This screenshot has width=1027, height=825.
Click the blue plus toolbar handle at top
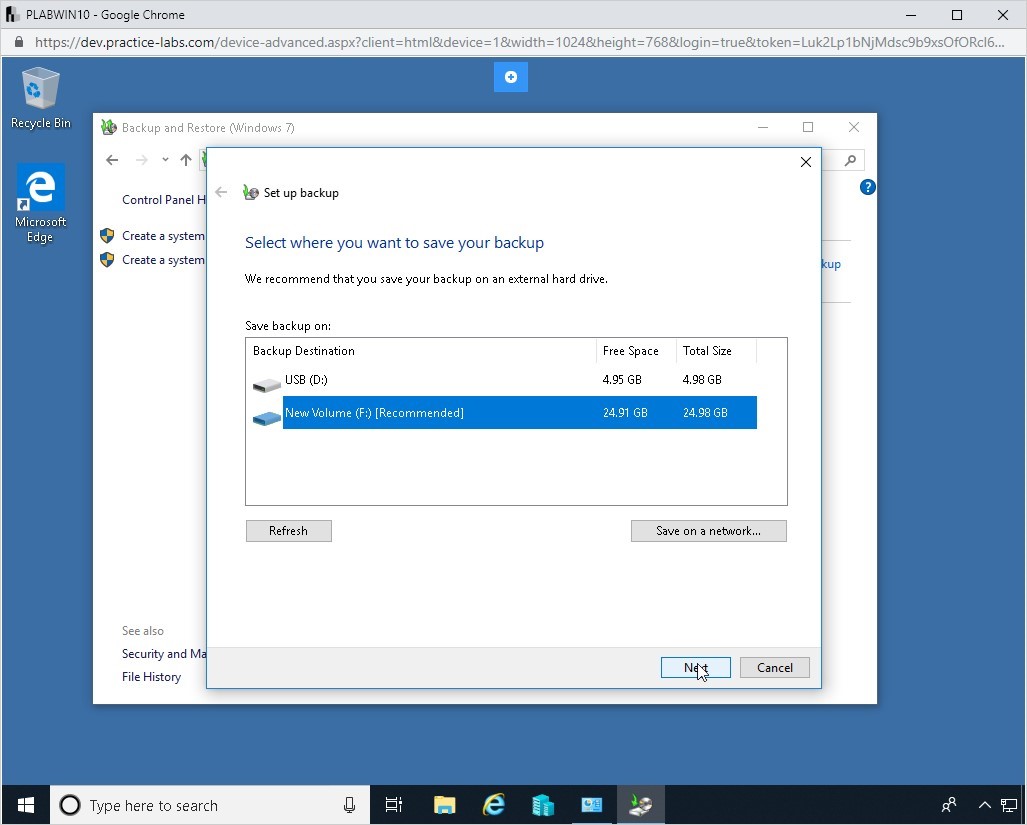tap(511, 77)
